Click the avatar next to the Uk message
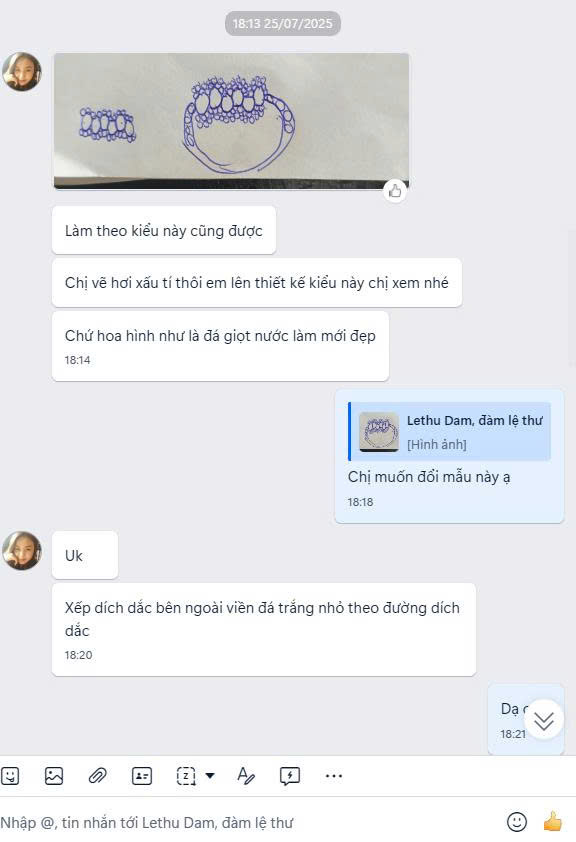Image resolution: width=576 pixels, height=842 pixels. (21, 550)
